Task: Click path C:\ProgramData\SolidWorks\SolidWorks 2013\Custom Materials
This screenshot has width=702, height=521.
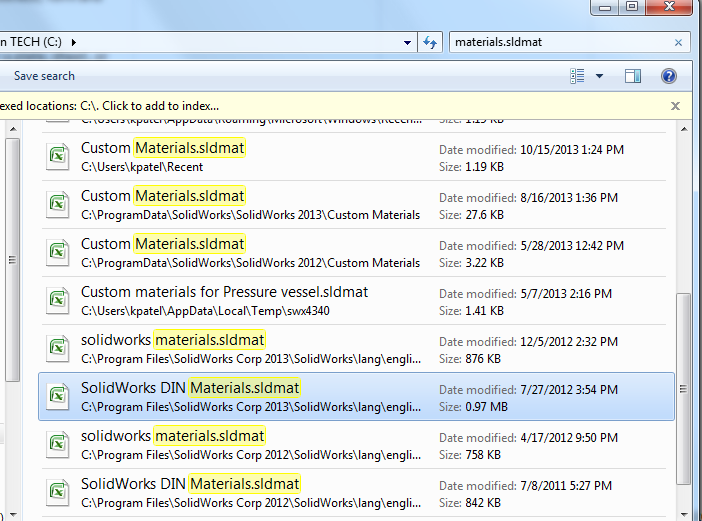Action: (x=250, y=215)
